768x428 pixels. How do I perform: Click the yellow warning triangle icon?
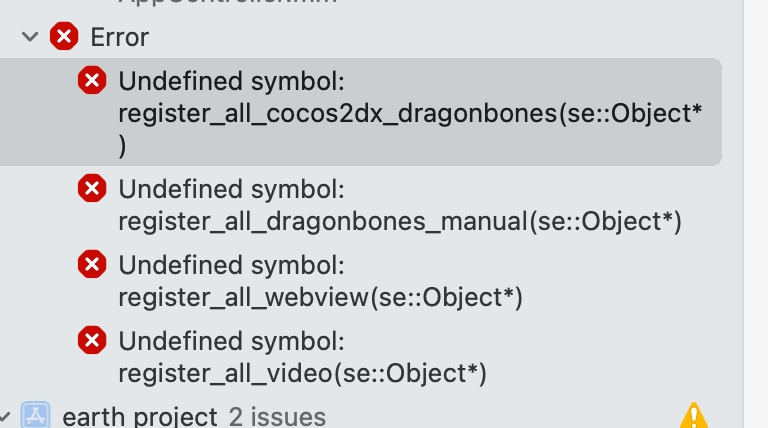click(693, 415)
